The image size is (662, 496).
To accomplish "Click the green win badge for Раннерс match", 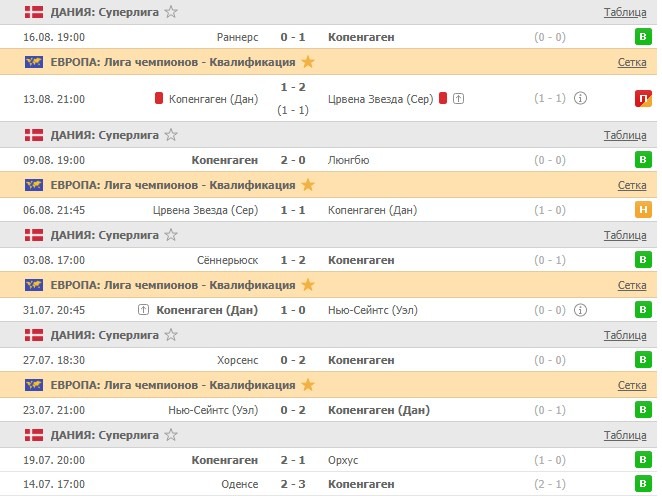I will pyautogui.click(x=642, y=37).
